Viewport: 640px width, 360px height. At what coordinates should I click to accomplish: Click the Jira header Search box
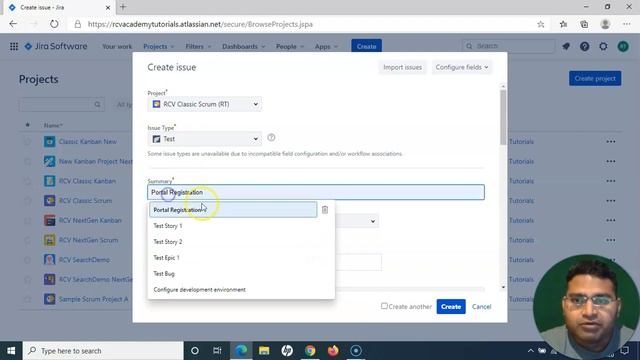tap(509, 46)
